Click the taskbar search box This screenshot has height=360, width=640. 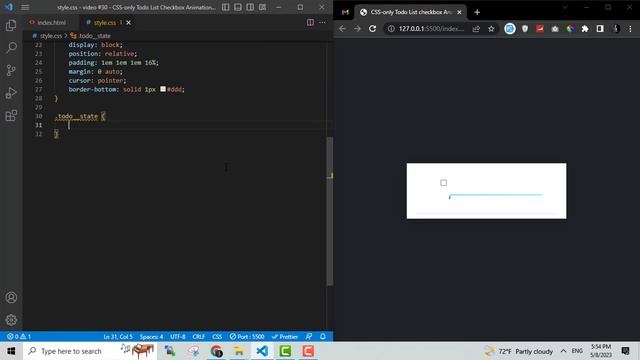click(x=90, y=351)
